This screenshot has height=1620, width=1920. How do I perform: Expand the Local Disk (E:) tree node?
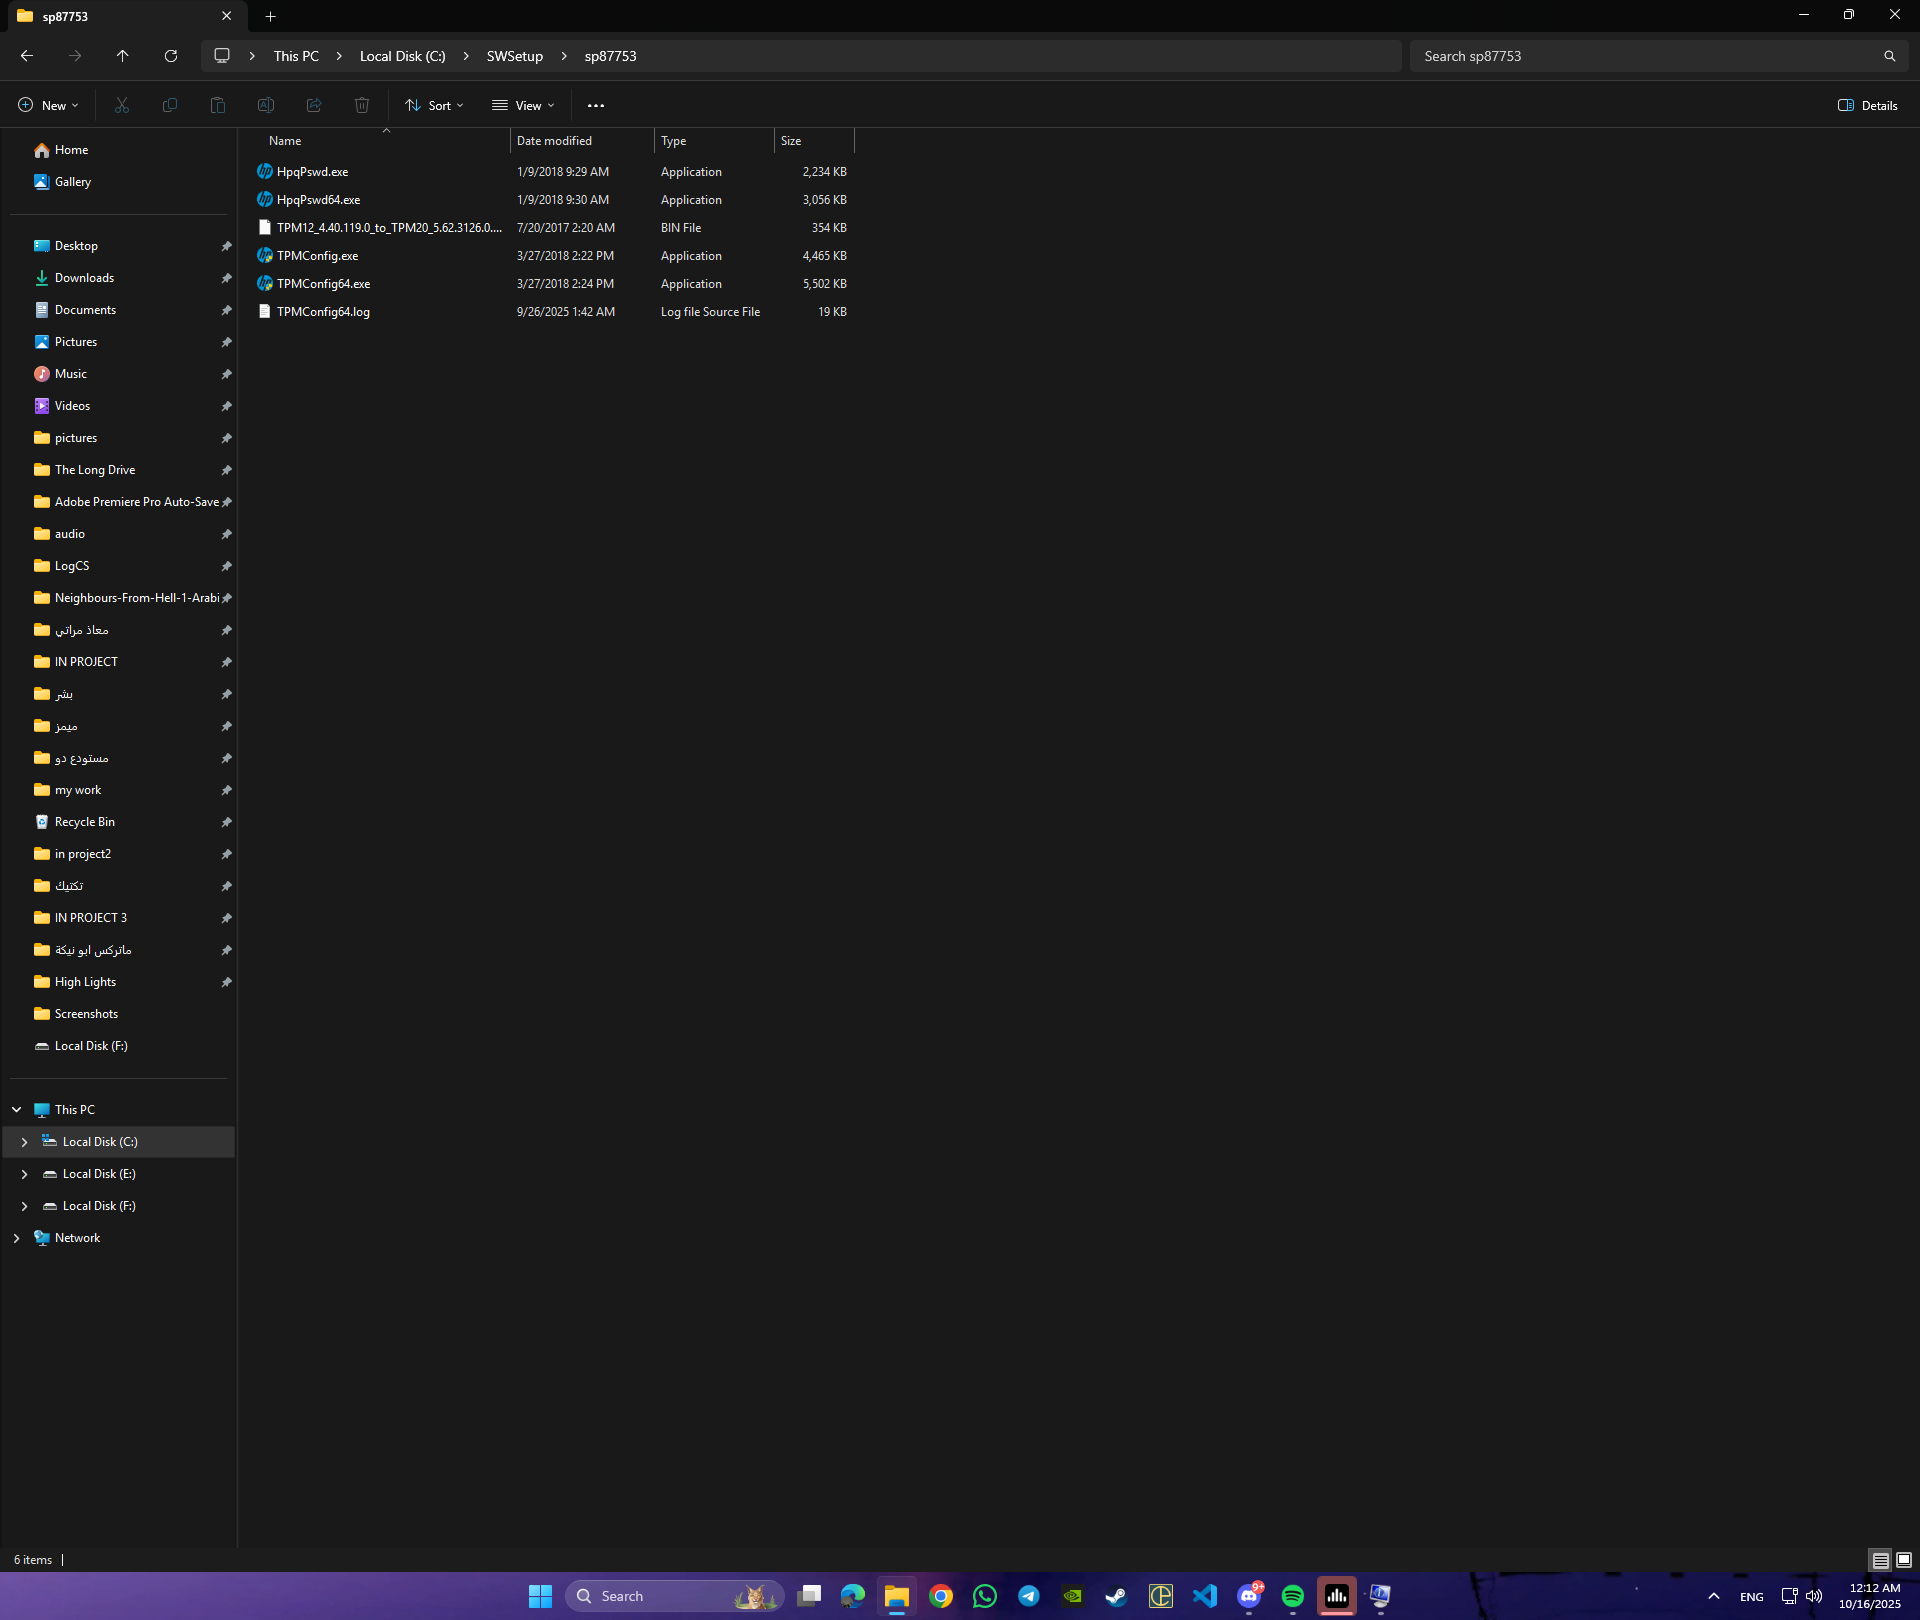pos(24,1174)
